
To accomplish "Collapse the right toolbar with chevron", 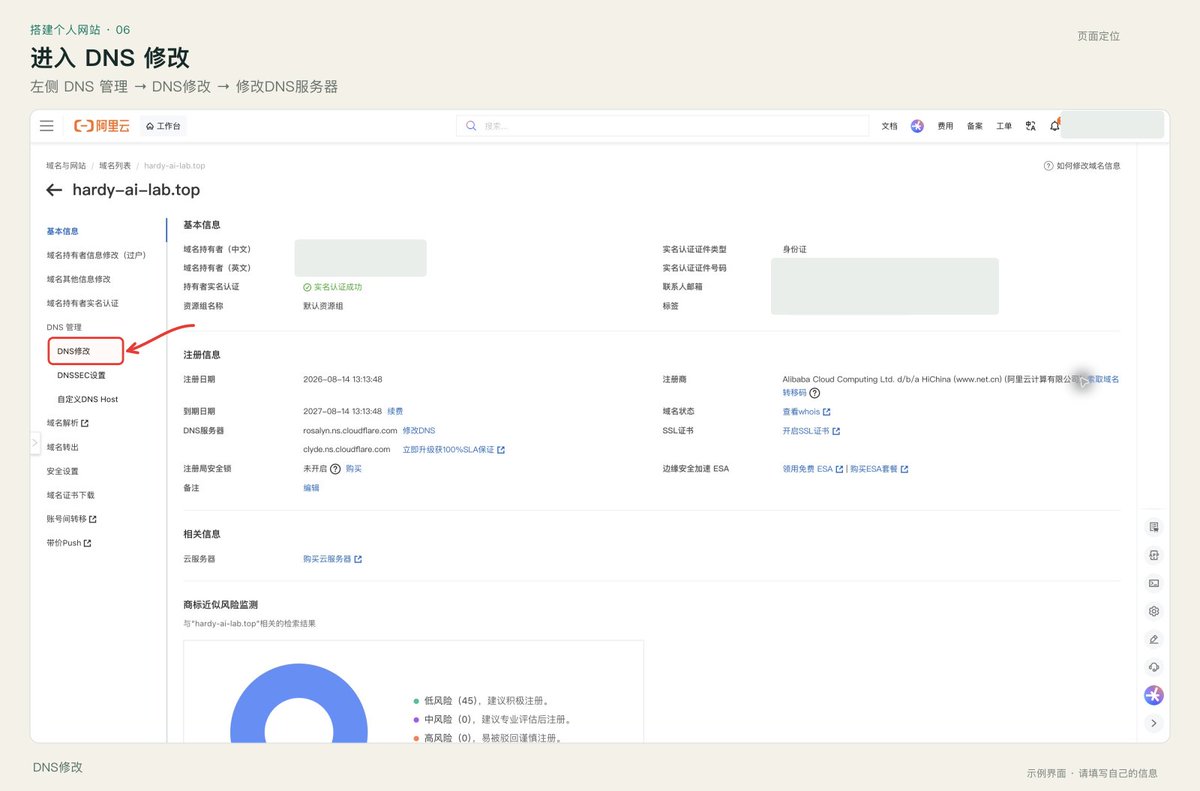I will pyautogui.click(x=1154, y=723).
